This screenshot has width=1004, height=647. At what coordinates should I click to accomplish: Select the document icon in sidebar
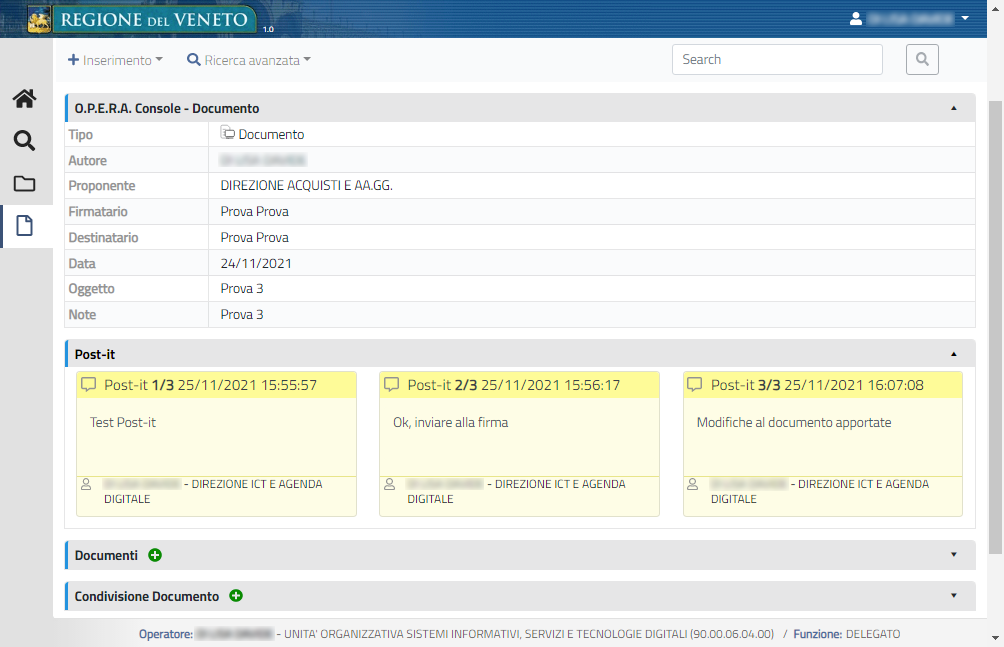click(x=24, y=225)
